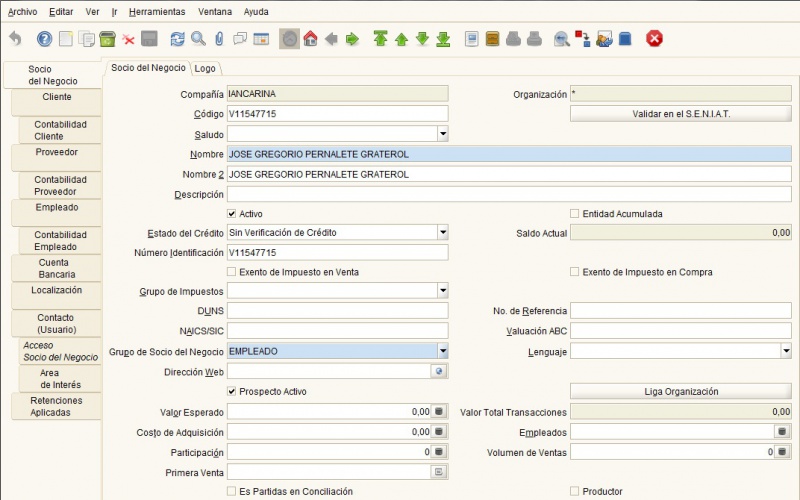The width and height of the screenshot is (800, 500).
Task: Open the Help question mark icon
Action: [44, 39]
